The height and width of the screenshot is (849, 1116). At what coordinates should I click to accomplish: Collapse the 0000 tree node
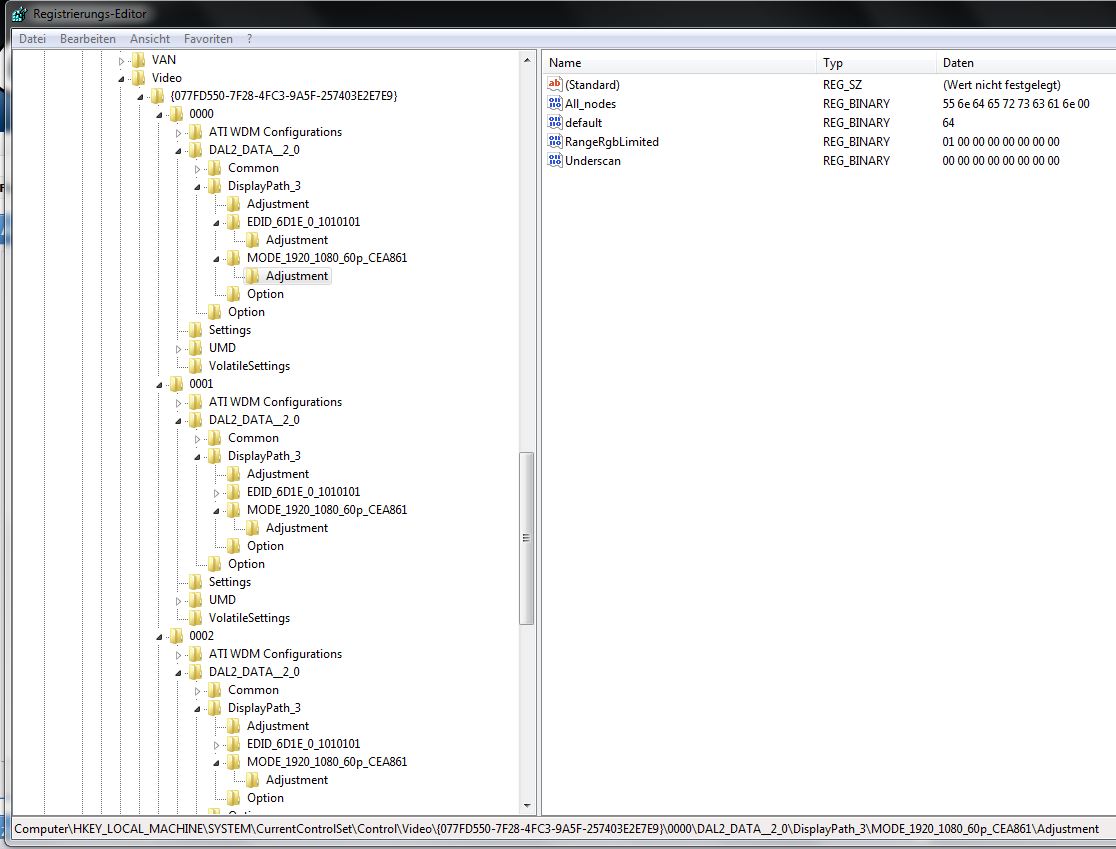click(x=159, y=115)
